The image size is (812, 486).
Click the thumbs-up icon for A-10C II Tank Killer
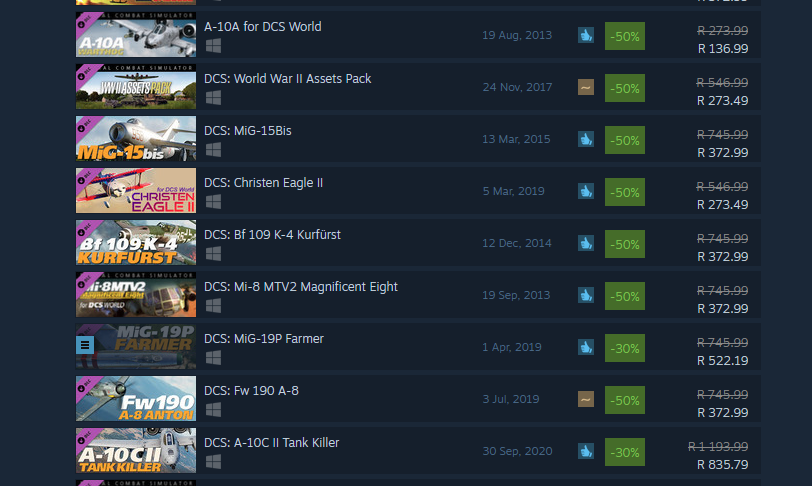586,451
